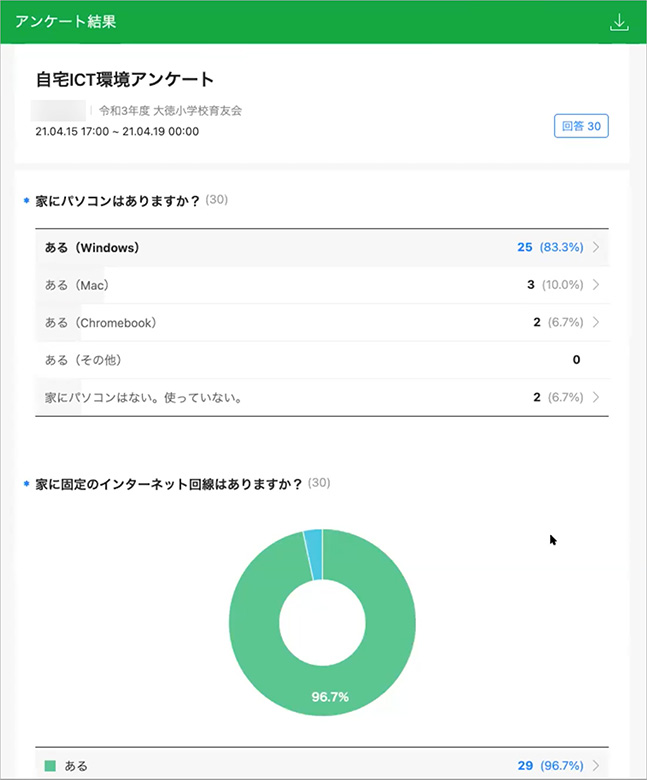Click the download icon in the header
647x780 pixels.
[619, 22]
